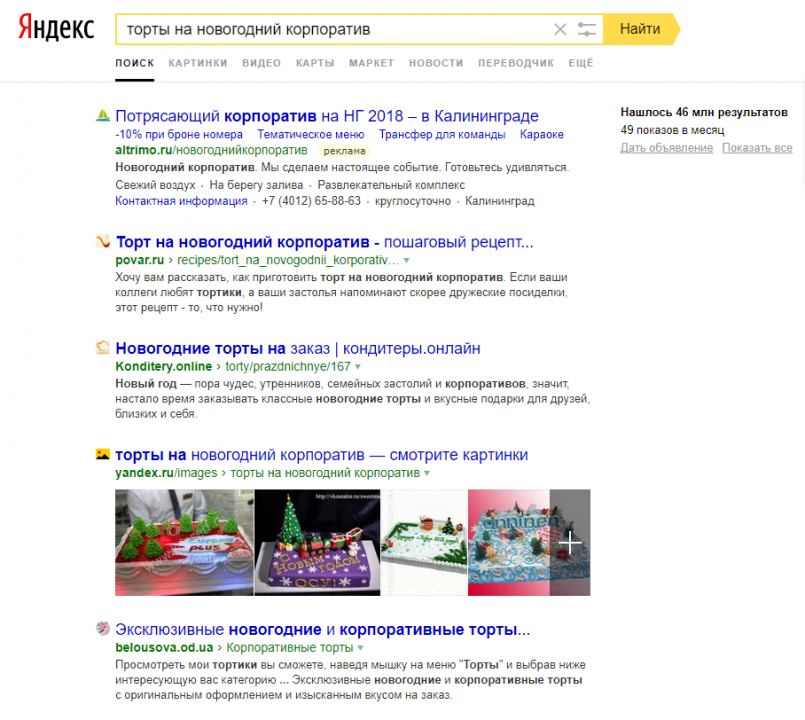Clear the search query with the X icon
This screenshot has width=805, height=720.
560,29
